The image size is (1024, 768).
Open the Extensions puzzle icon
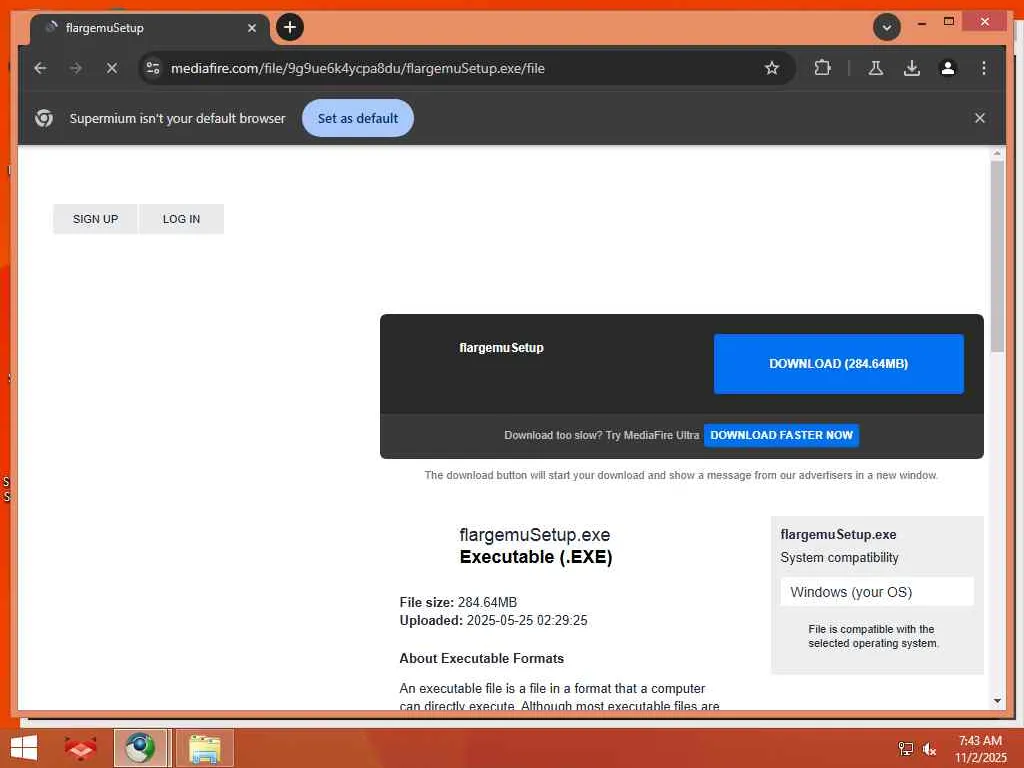pyautogui.click(x=822, y=68)
